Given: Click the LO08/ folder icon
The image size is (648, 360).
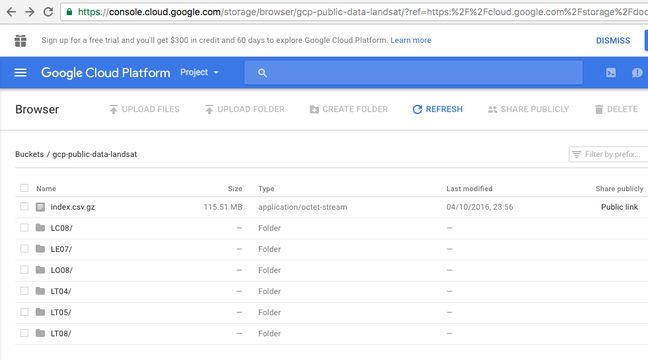Looking at the screenshot, I should [40, 269].
